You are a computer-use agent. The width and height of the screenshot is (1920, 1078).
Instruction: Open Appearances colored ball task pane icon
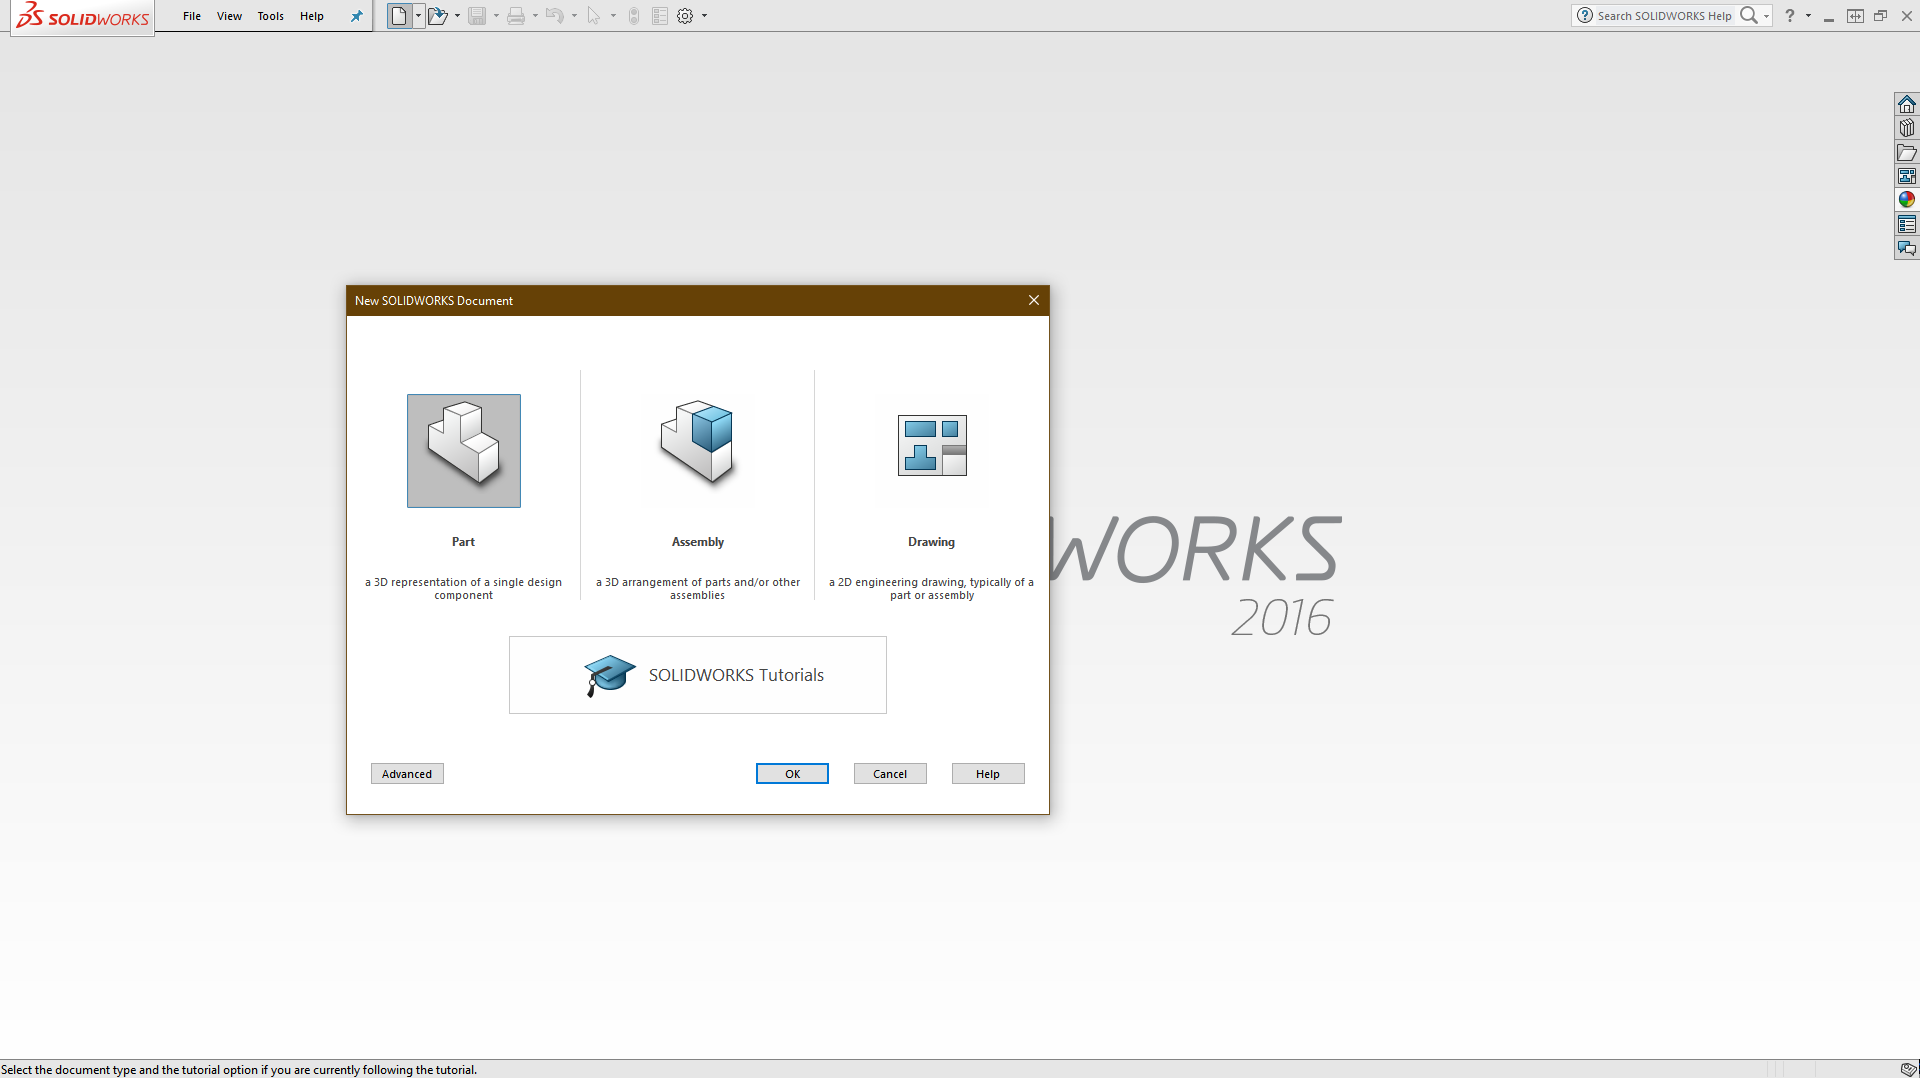1907,200
